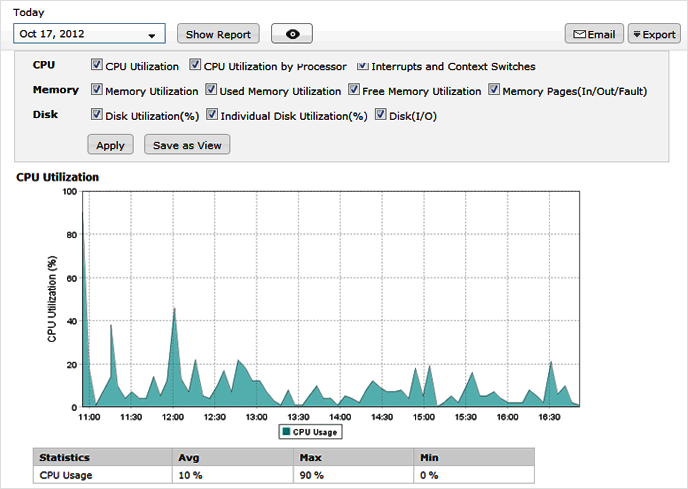Click the eye icon view button
The height and width of the screenshot is (489, 688).
tap(292, 34)
